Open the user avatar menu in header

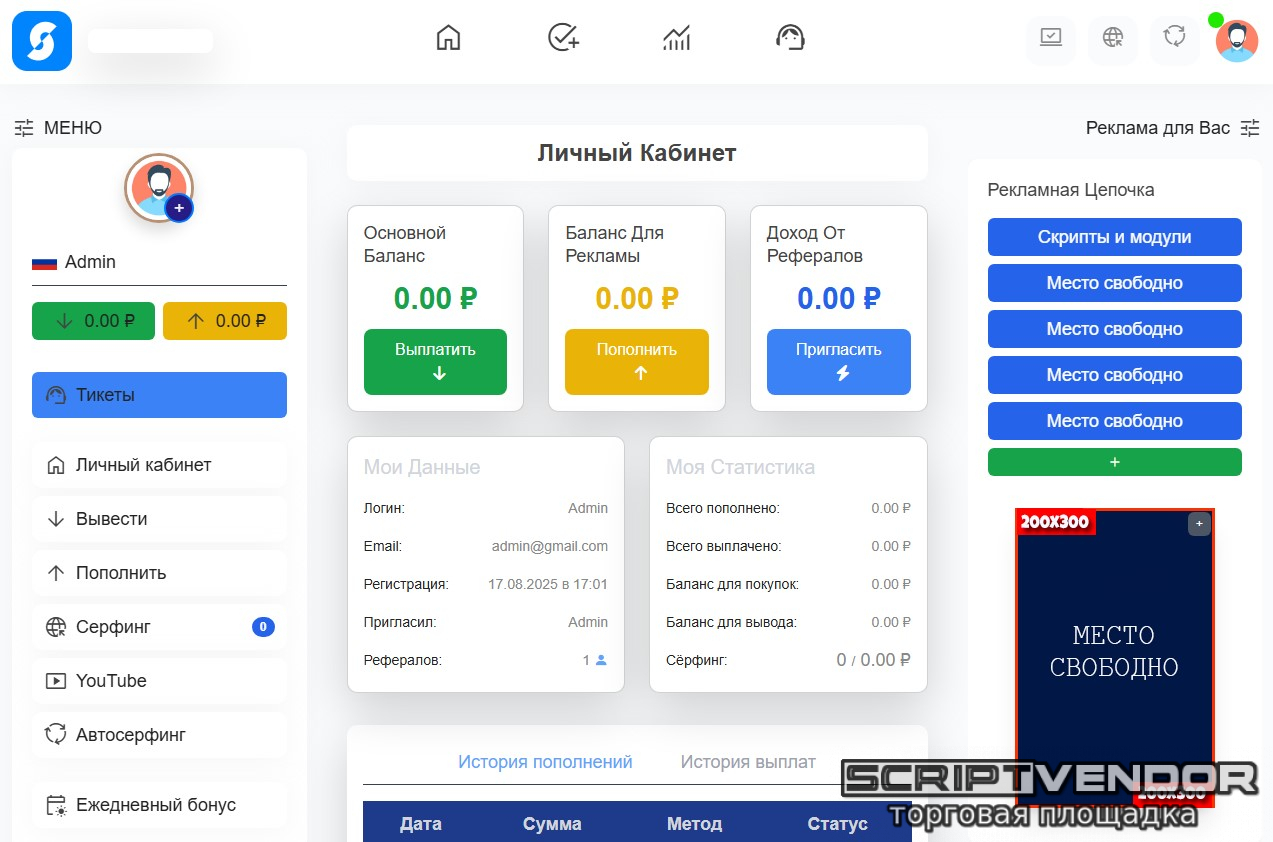pyautogui.click(x=1237, y=41)
